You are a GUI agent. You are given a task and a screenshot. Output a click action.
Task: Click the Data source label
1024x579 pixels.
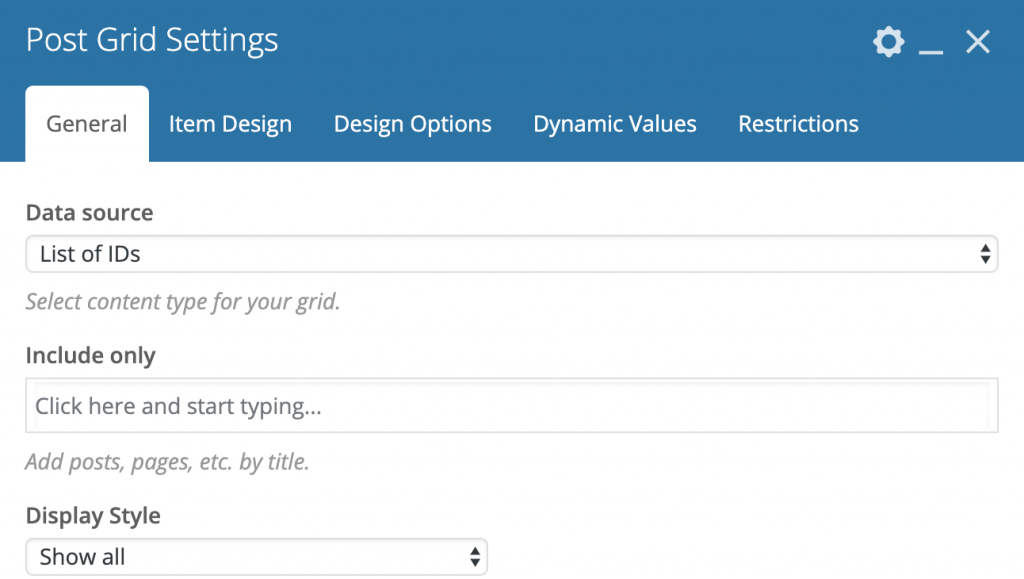[x=89, y=213]
